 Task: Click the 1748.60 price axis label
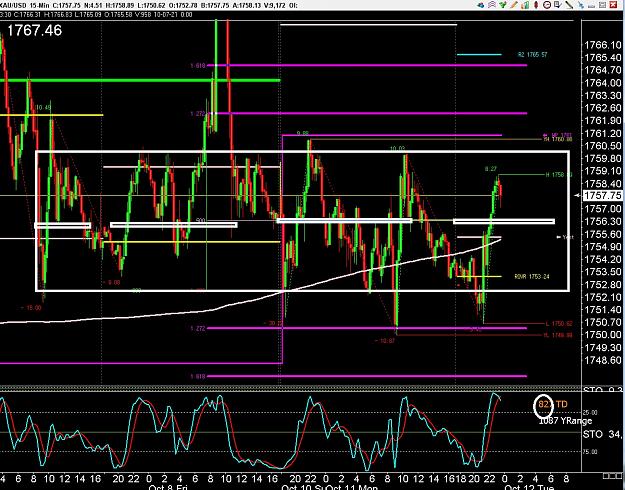tap(603, 360)
